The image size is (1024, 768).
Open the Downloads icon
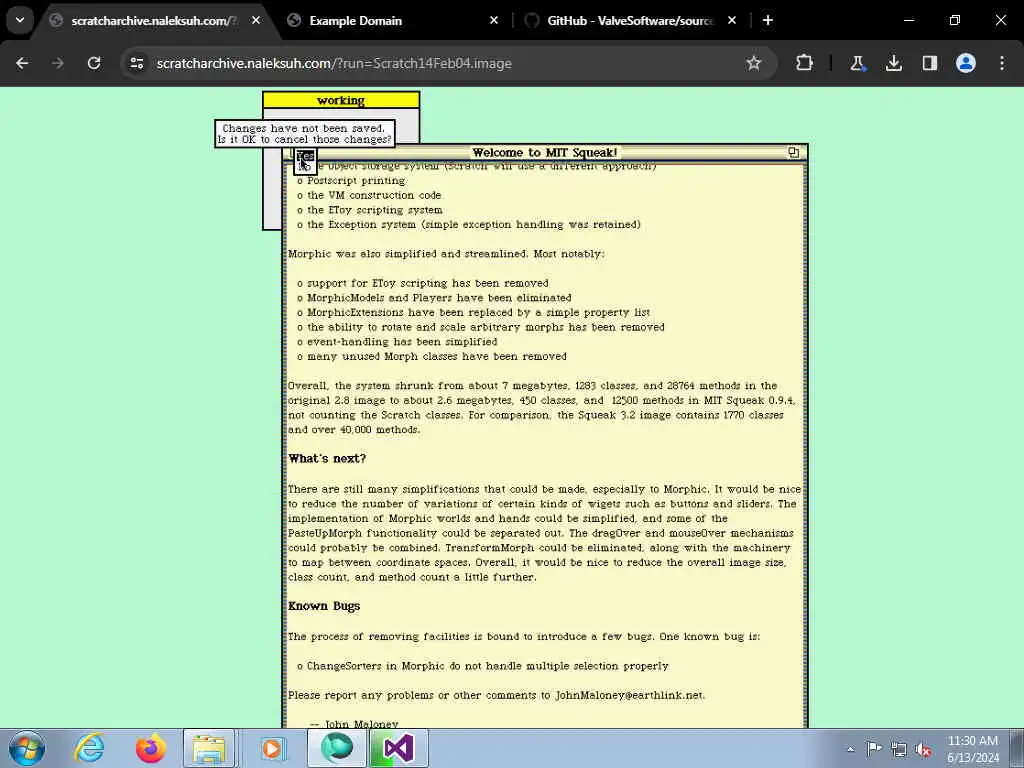point(894,63)
